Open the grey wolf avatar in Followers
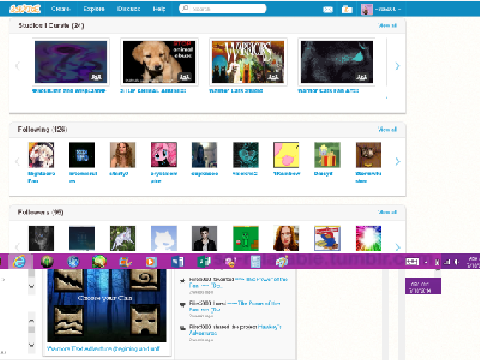 coord(41,239)
